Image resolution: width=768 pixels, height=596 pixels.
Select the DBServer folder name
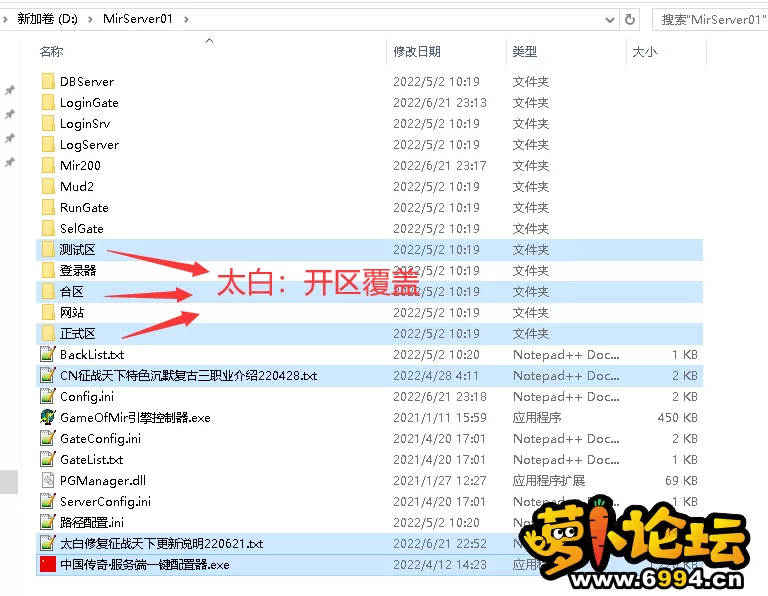pos(87,82)
